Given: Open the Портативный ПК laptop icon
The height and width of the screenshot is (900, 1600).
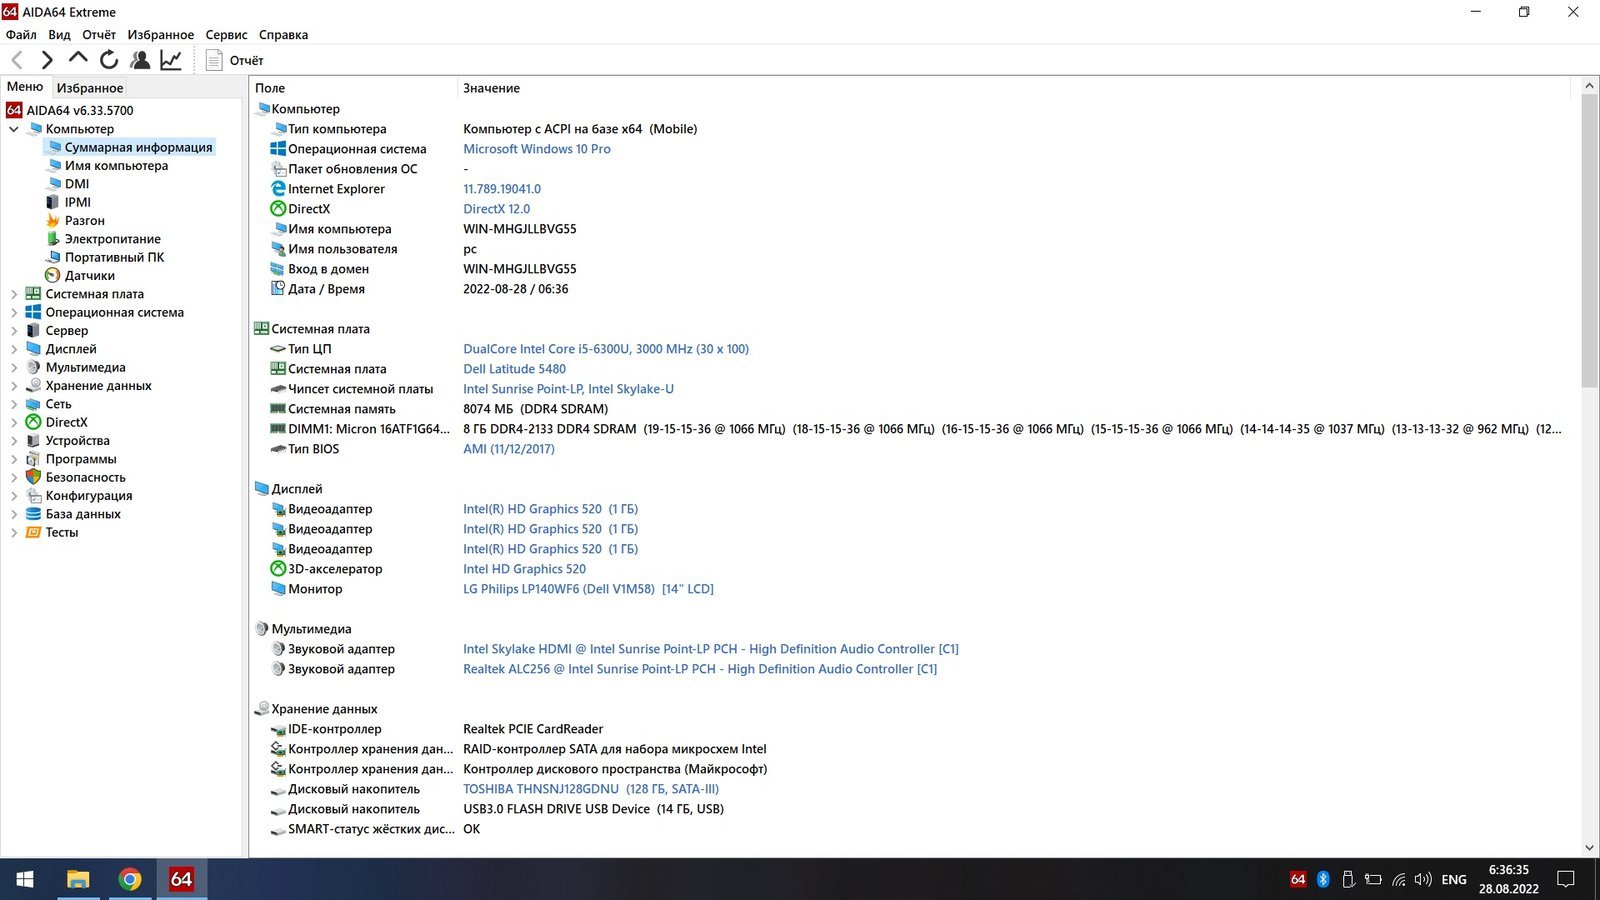Looking at the screenshot, I should (53, 257).
